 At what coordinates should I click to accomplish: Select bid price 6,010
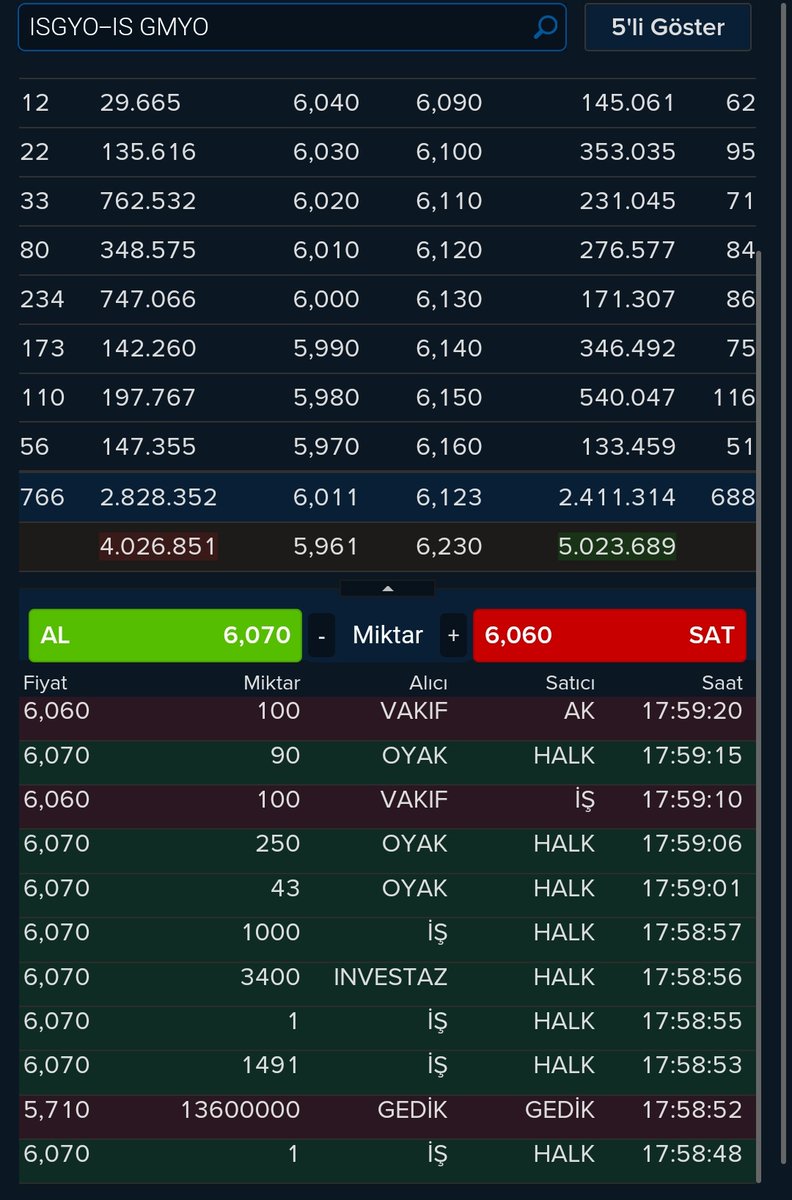coord(326,250)
